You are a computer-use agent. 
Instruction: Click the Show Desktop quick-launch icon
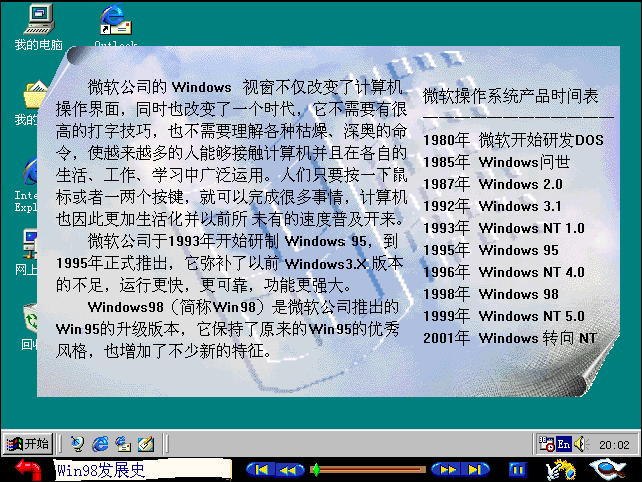pos(146,444)
